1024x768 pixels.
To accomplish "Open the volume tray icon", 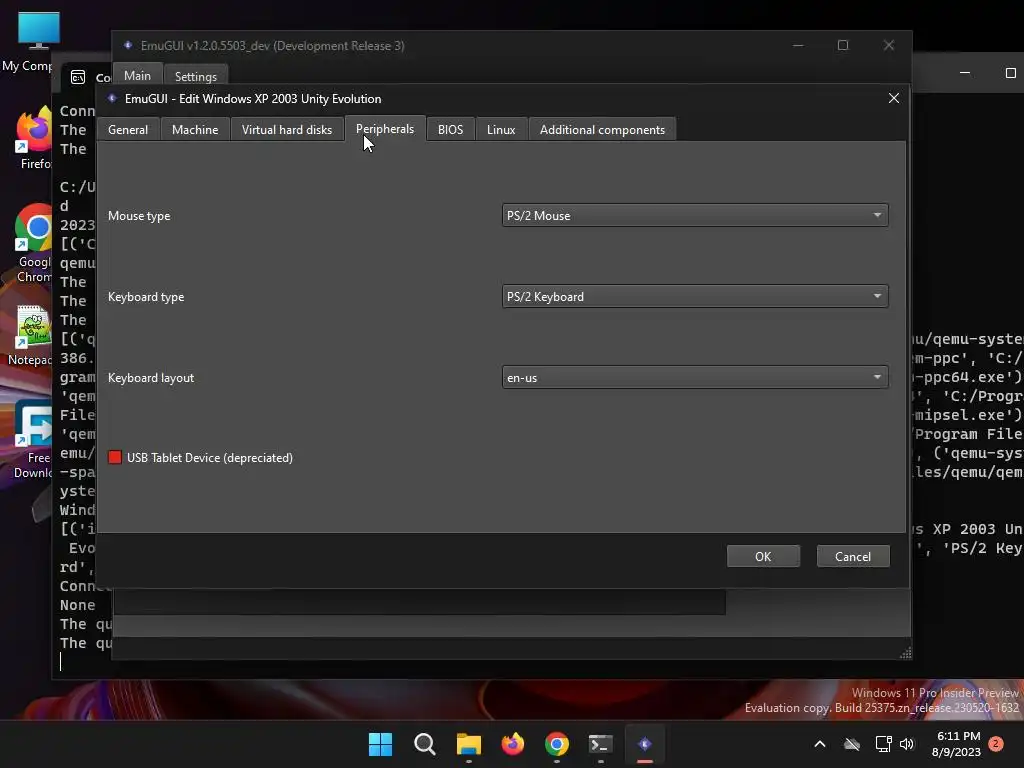I will pos(907,744).
